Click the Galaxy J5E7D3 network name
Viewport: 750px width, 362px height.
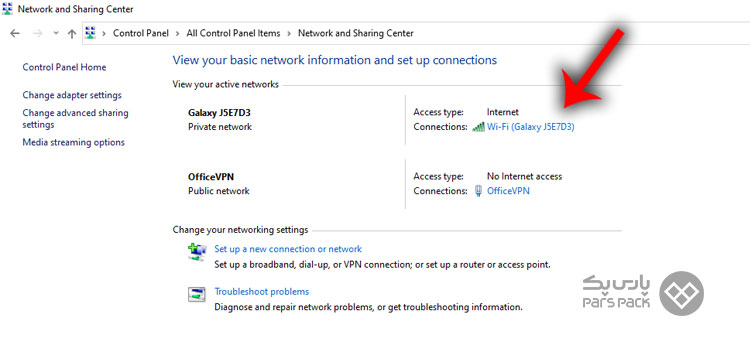(x=220, y=113)
